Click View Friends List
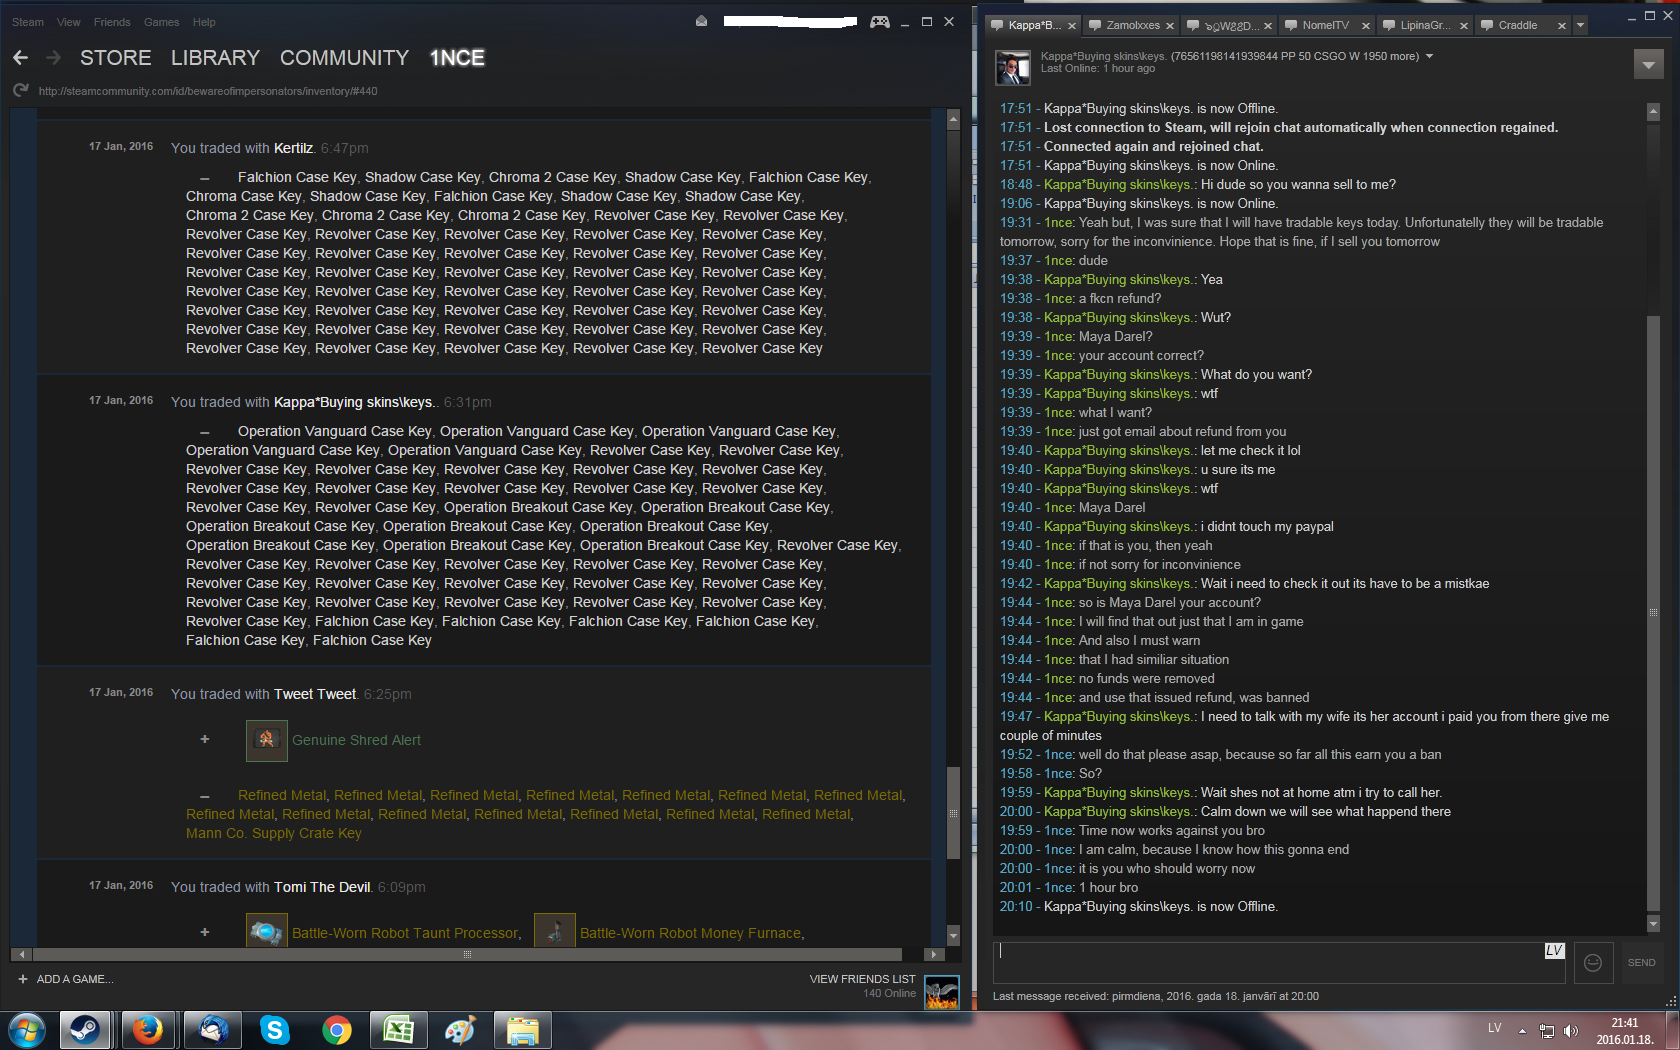Screen dimensions: 1680x1050 coord(862,979)
